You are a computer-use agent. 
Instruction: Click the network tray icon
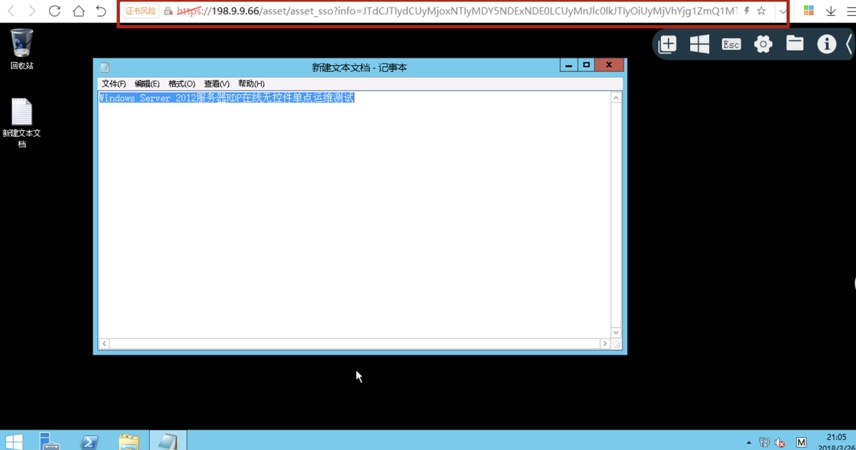[x=764, y=442]
